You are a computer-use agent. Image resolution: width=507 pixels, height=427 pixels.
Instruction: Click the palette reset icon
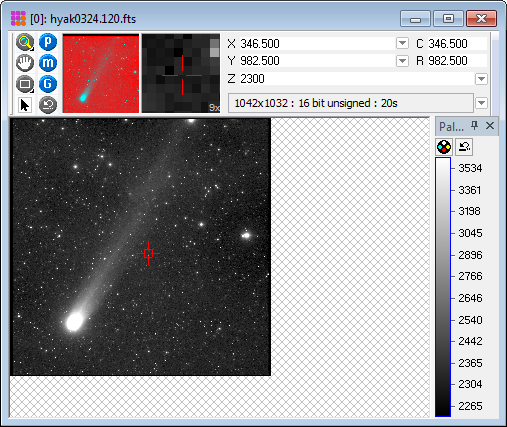click(x=464, y=147)
